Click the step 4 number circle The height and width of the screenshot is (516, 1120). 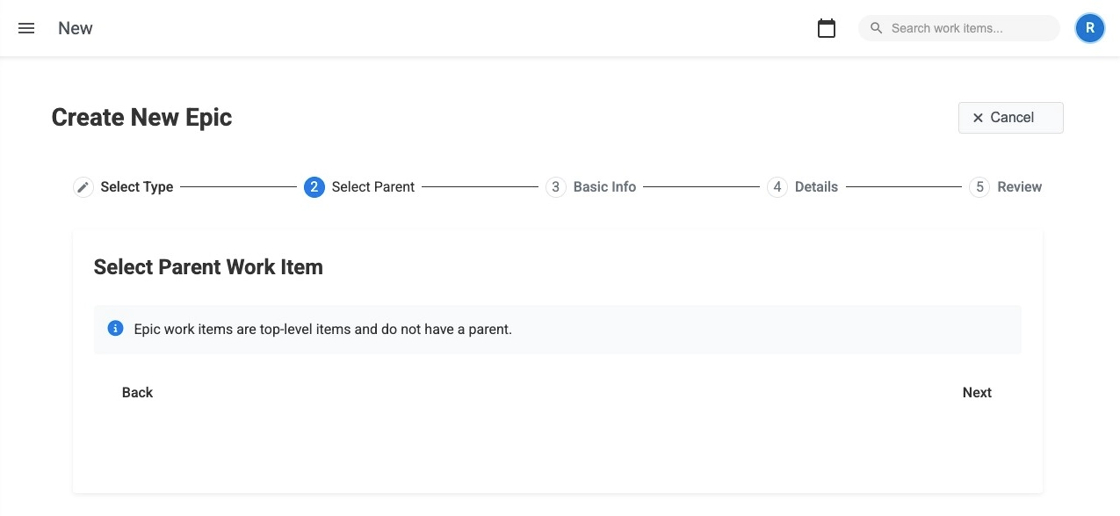pyautogui.click(x=777, y=187)
